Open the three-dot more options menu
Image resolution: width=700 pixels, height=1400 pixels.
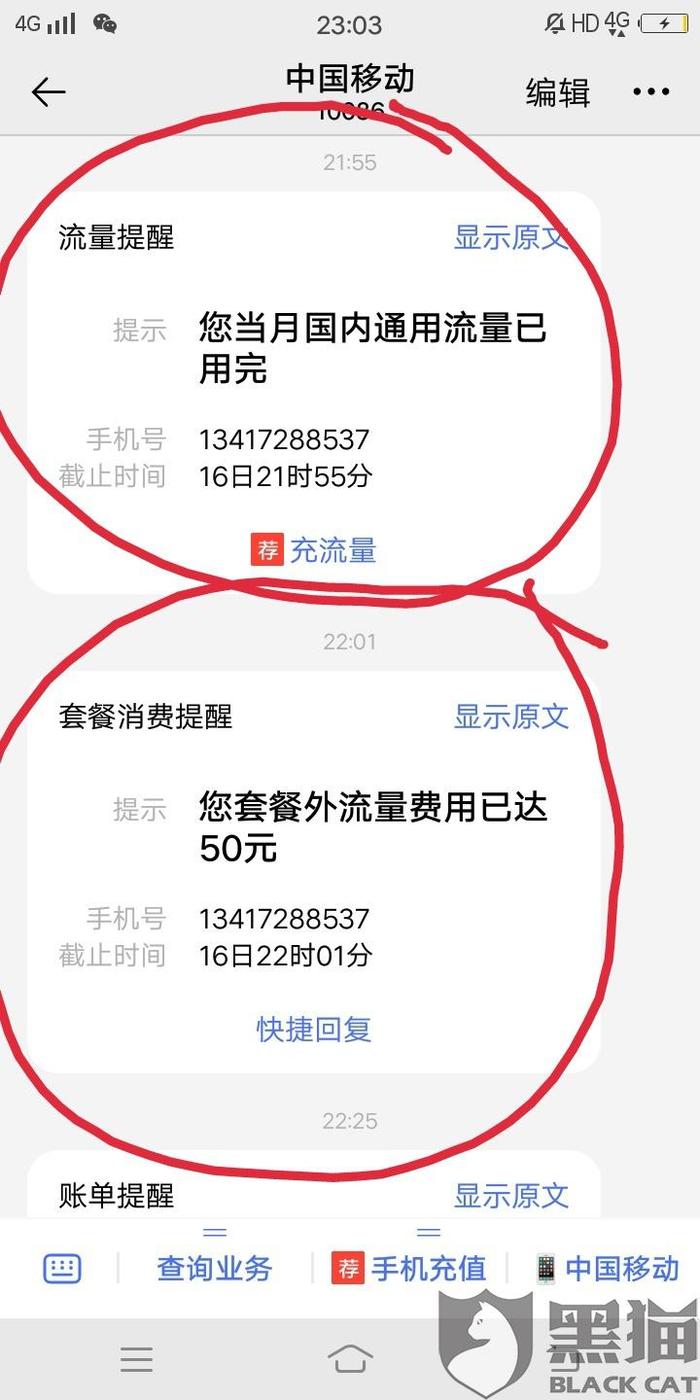pyautogui.click(x=651, y=92)
